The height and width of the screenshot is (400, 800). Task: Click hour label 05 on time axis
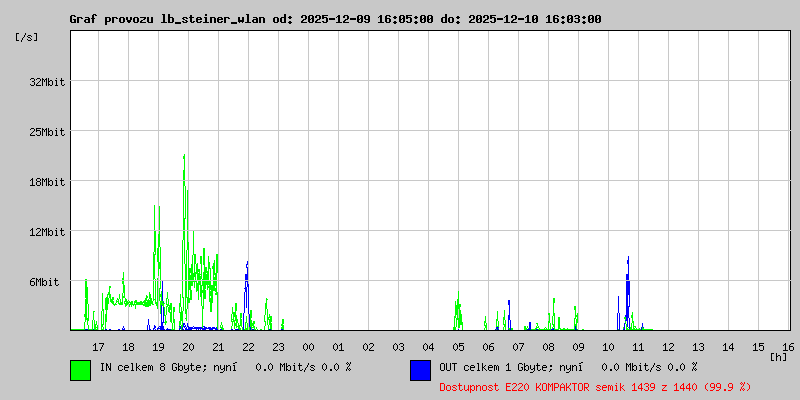pos(458,347)
